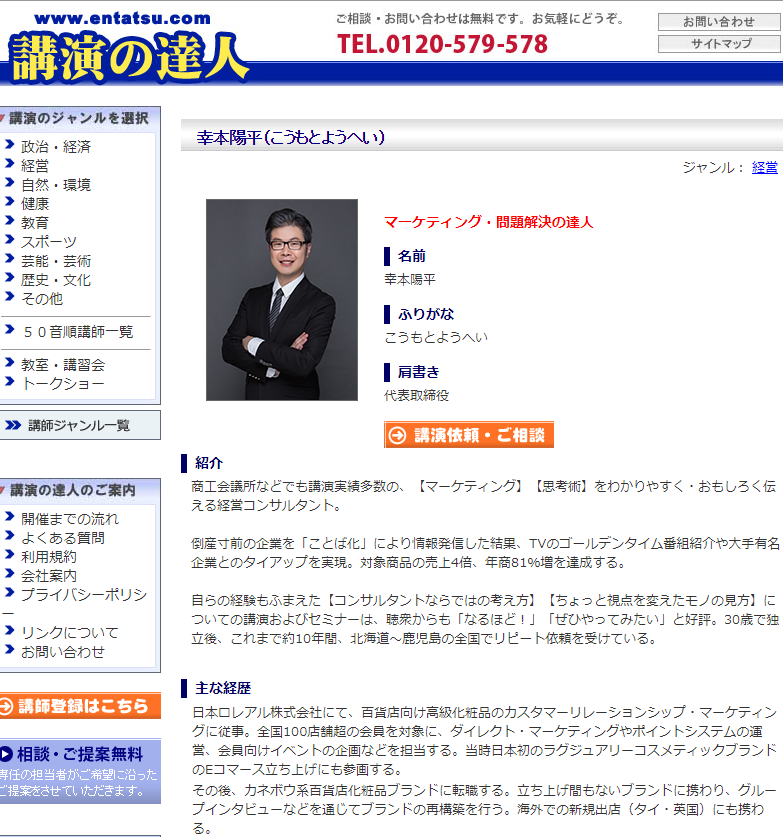Open the 利用規約 page
The width and height of the screenshot is (783, 837).
coord(49,556)
